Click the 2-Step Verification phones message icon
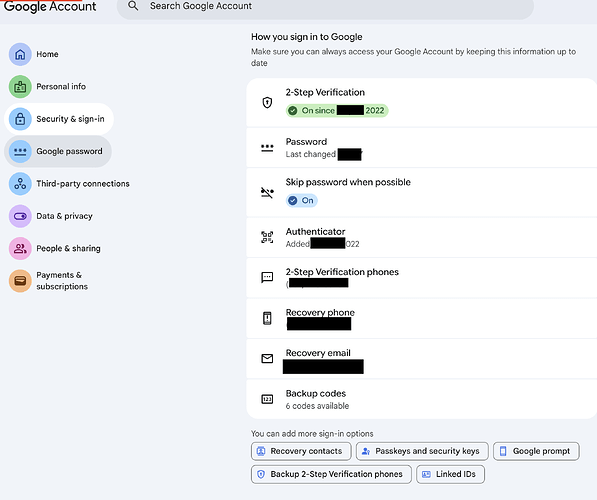The image size is (597, 500). 267,277
